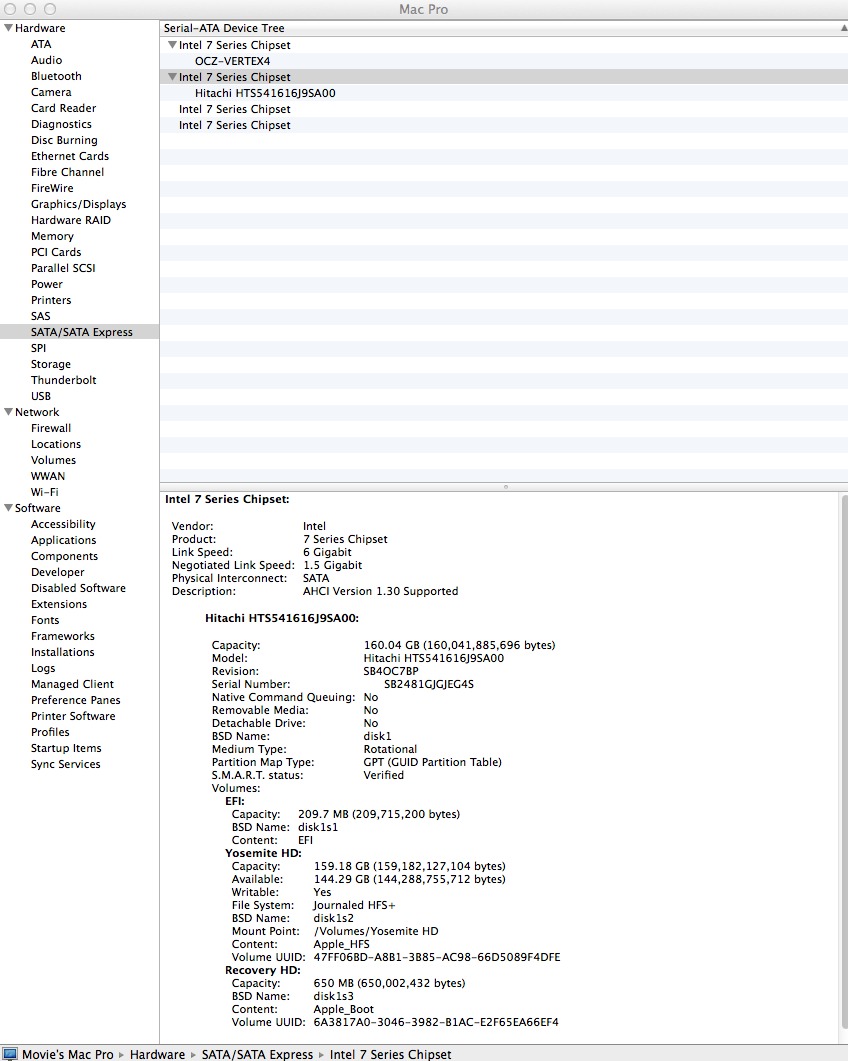This screenshot has width=848, height=1061.
Task: Select ATA in the sidebar
Action: [x=41, y=44]
